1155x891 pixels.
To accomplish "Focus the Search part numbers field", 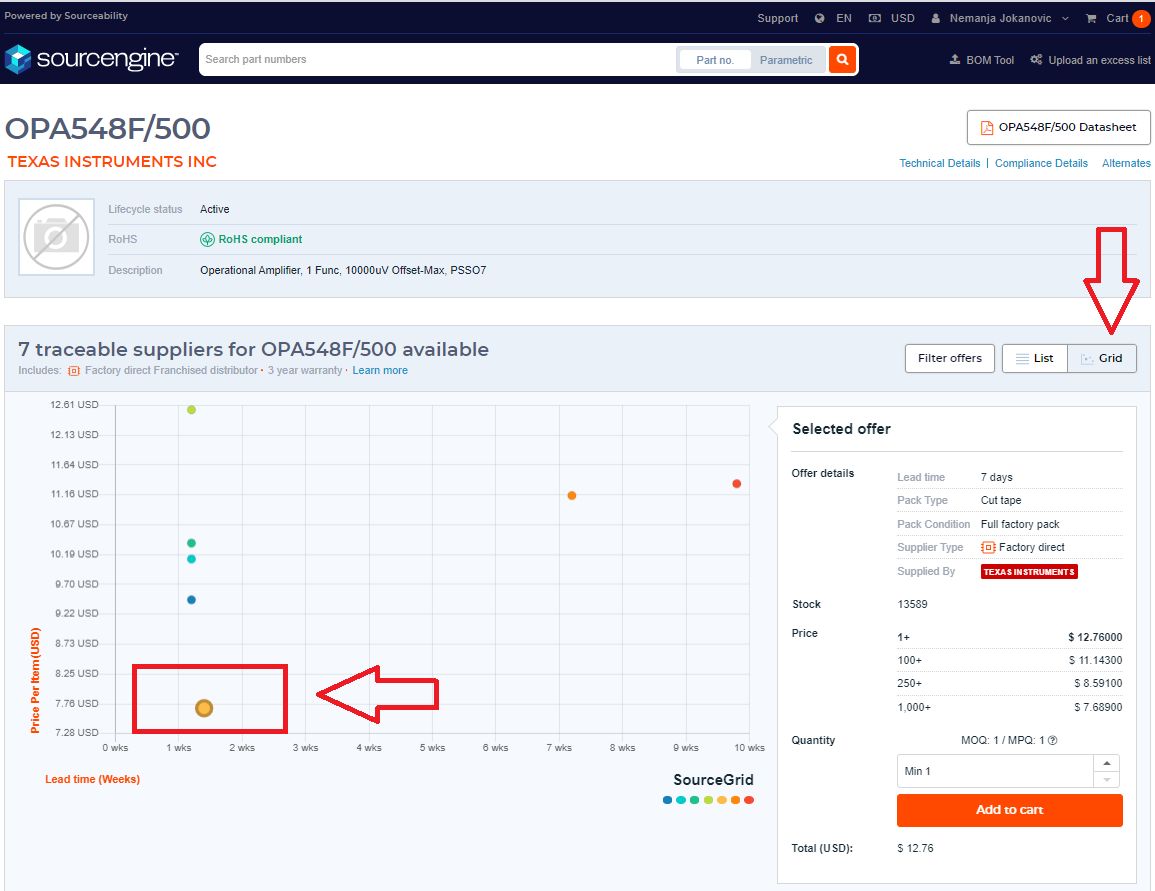I will pos(438,60).
